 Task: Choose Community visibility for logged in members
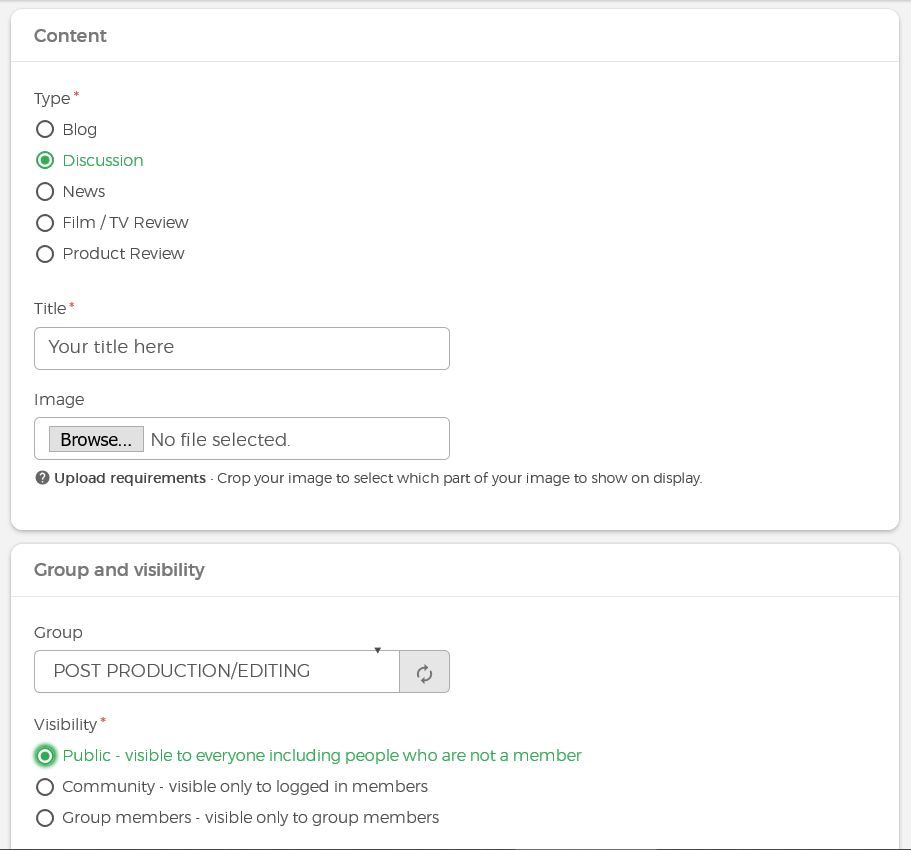[x=45, y=787]
